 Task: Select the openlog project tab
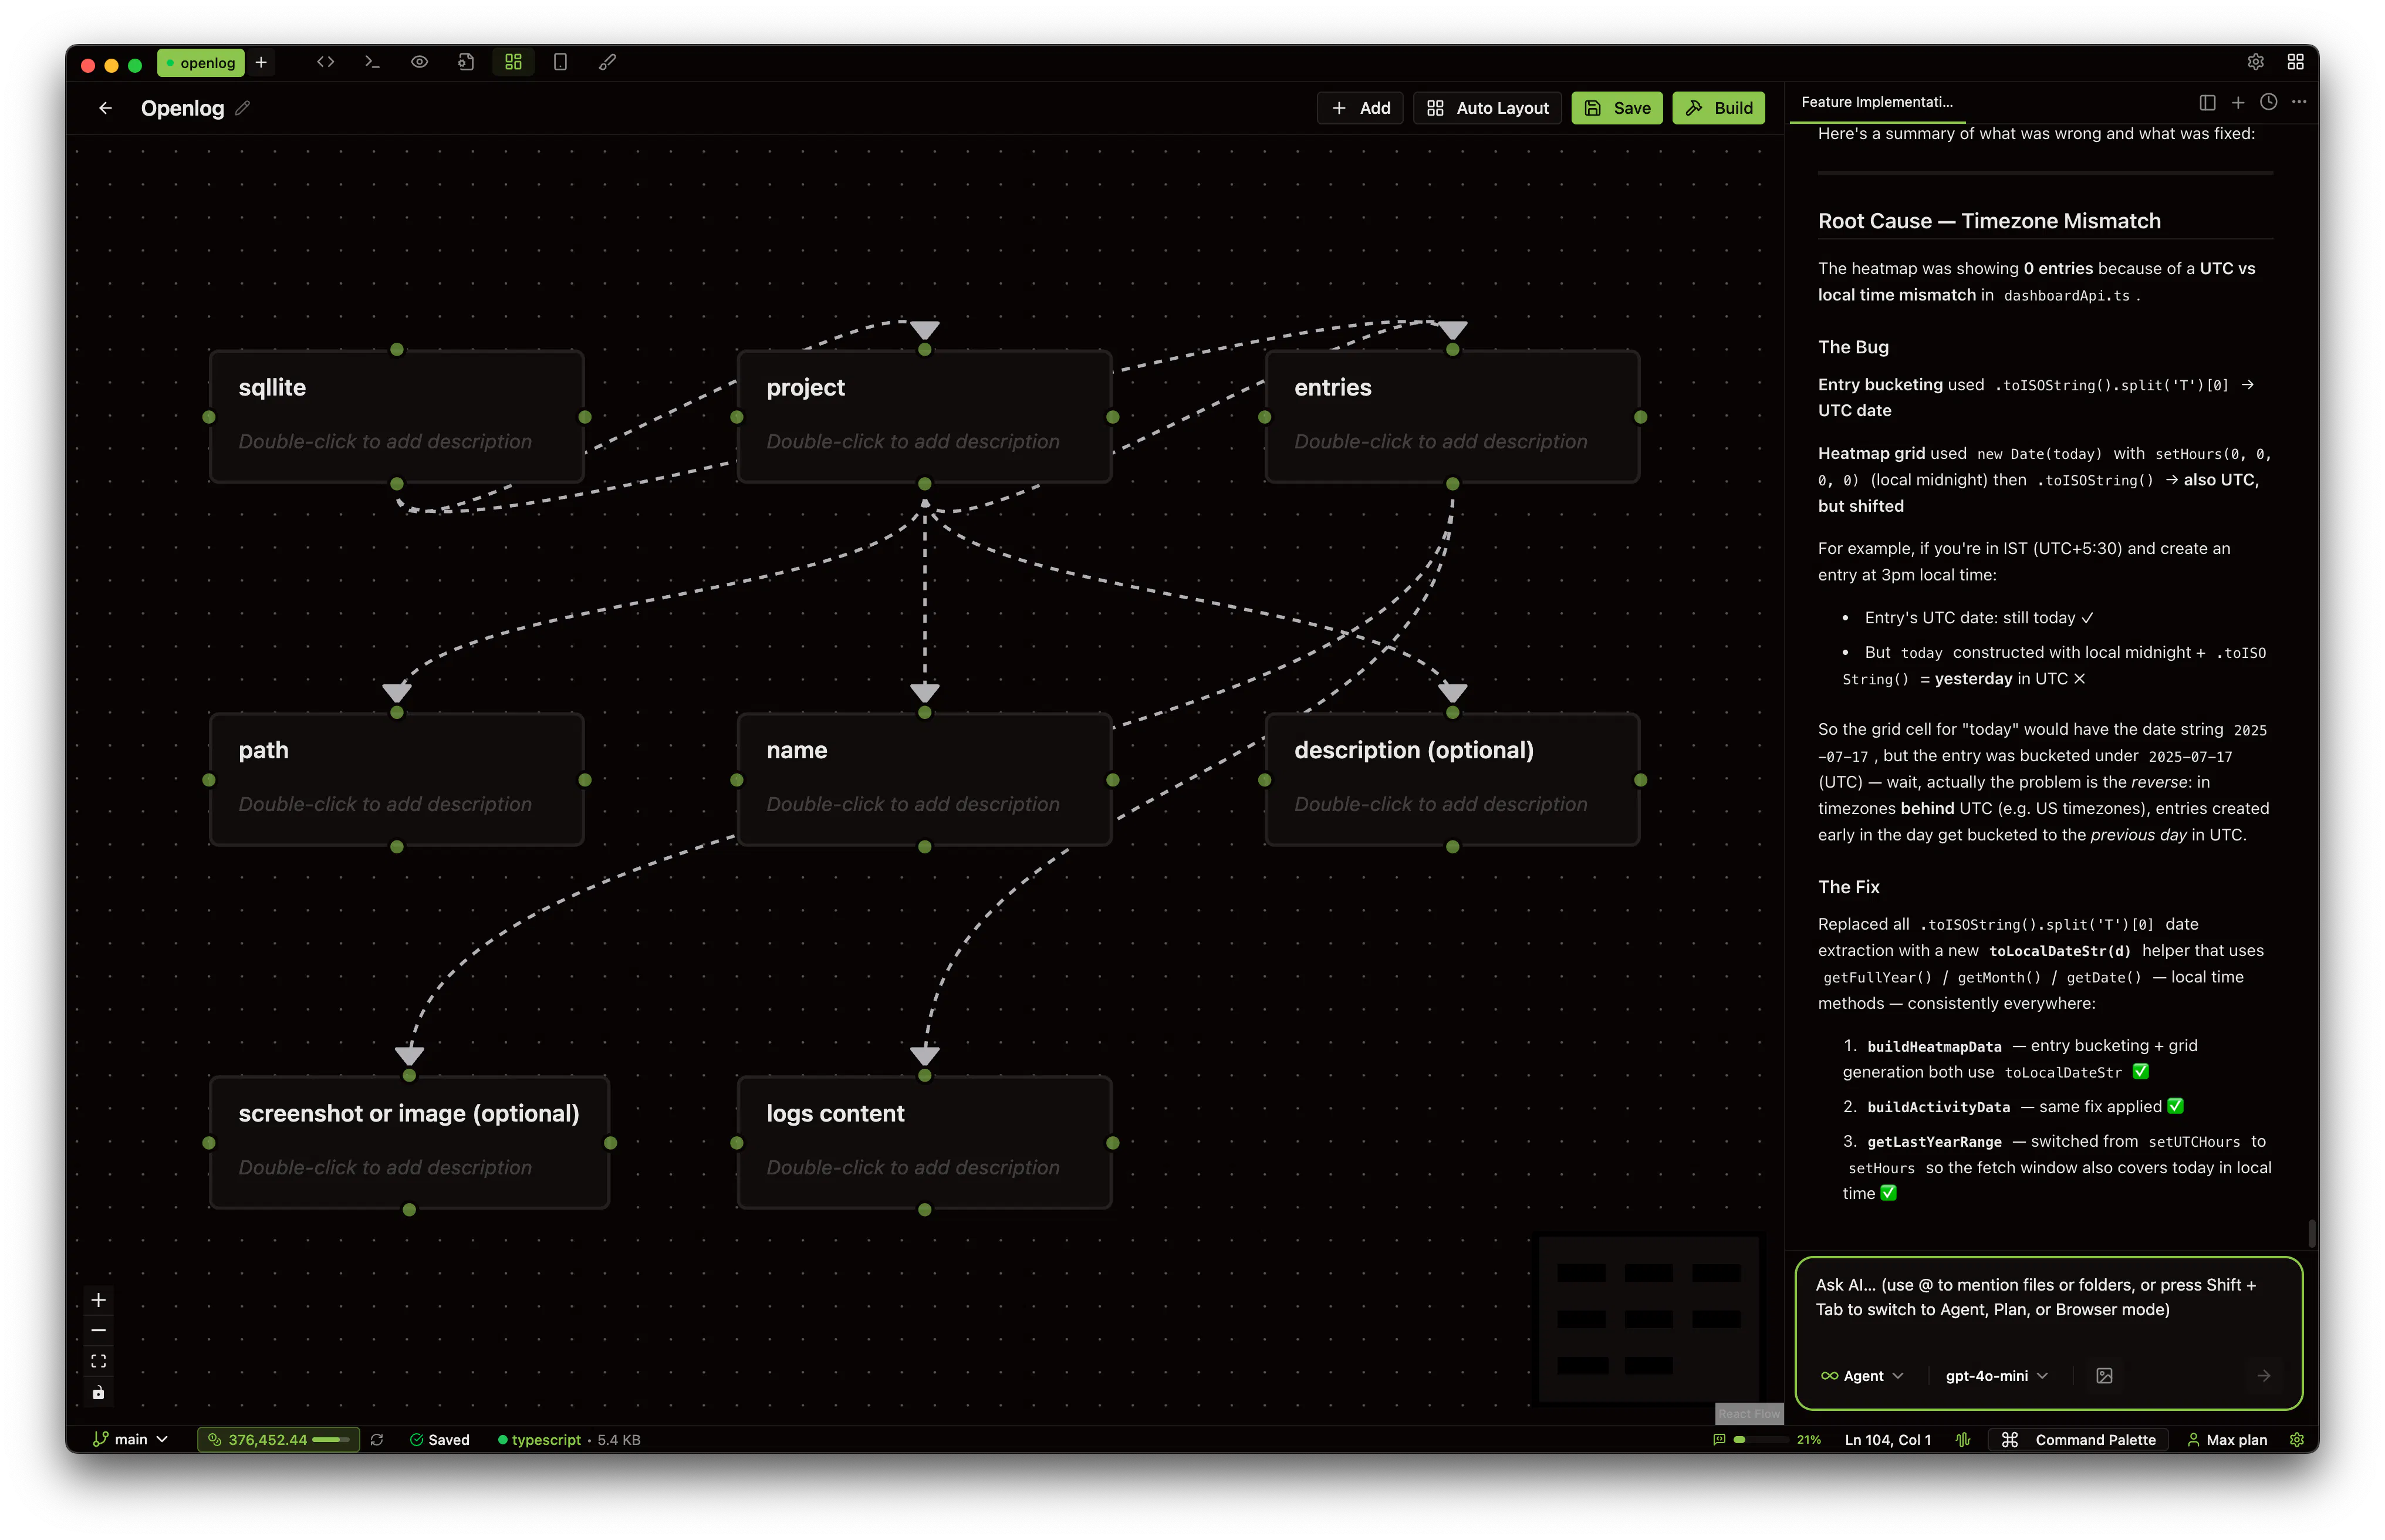click(201, 63)
